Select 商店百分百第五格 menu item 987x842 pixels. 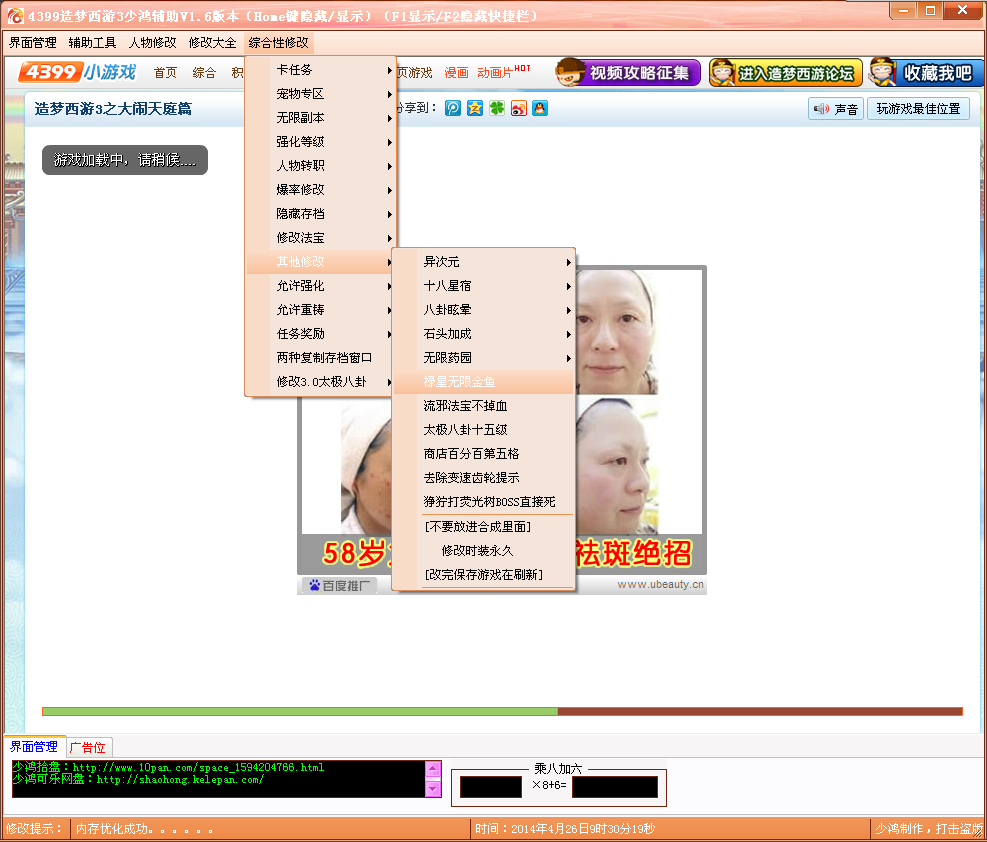[x=483, y=454]
